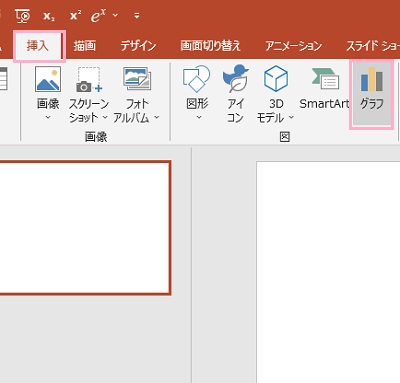Open the デザイン ribbon tab
Screen dimensions: 400x383
point(138,46)
